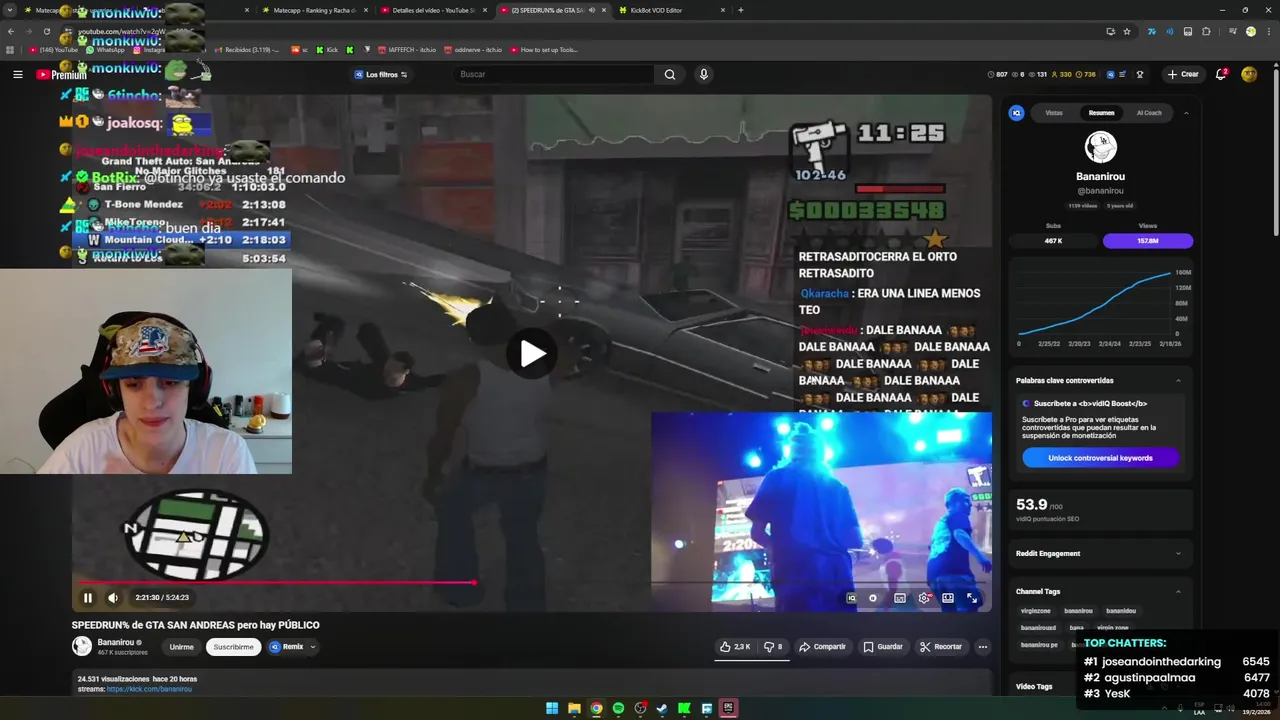Screen dimensions: 1280x720
Task: Open the Chrome extensions puzzle icon
Action: (x=1206, y=31)
